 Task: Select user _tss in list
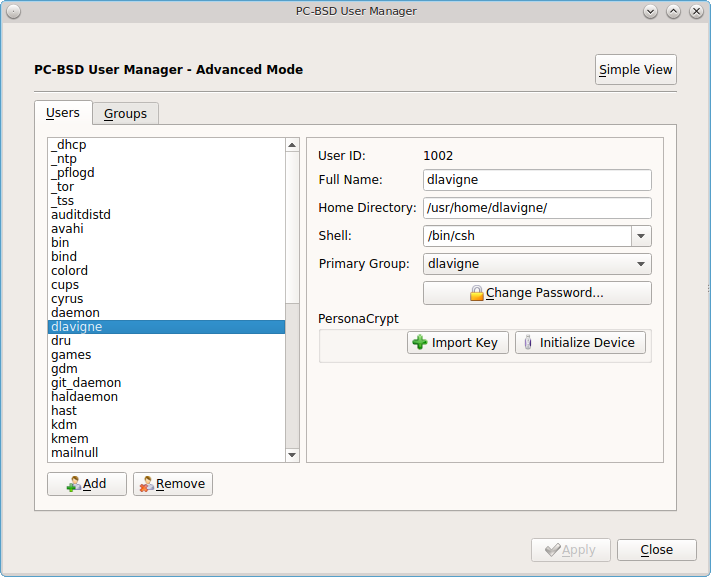click(x=166, y=201)
